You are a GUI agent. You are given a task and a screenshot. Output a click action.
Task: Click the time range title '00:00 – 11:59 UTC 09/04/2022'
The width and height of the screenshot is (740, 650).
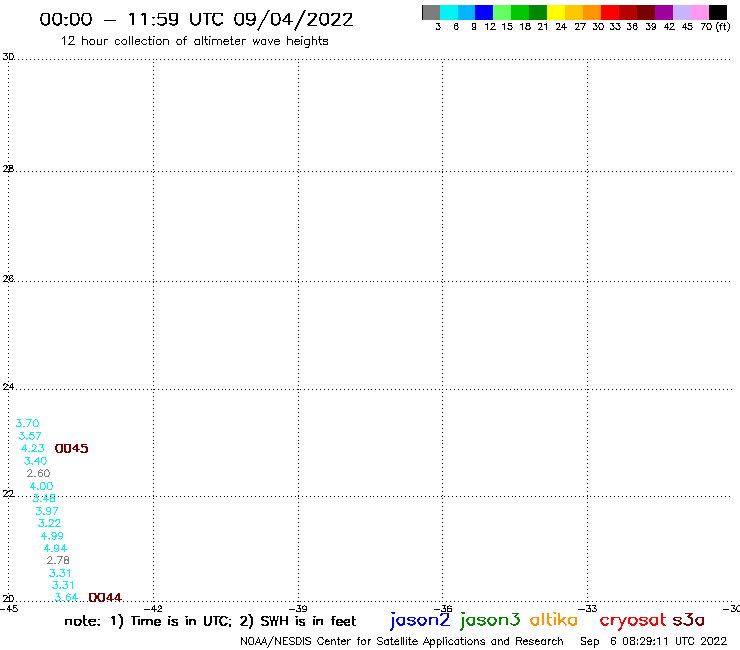click(x=196, y=19)
